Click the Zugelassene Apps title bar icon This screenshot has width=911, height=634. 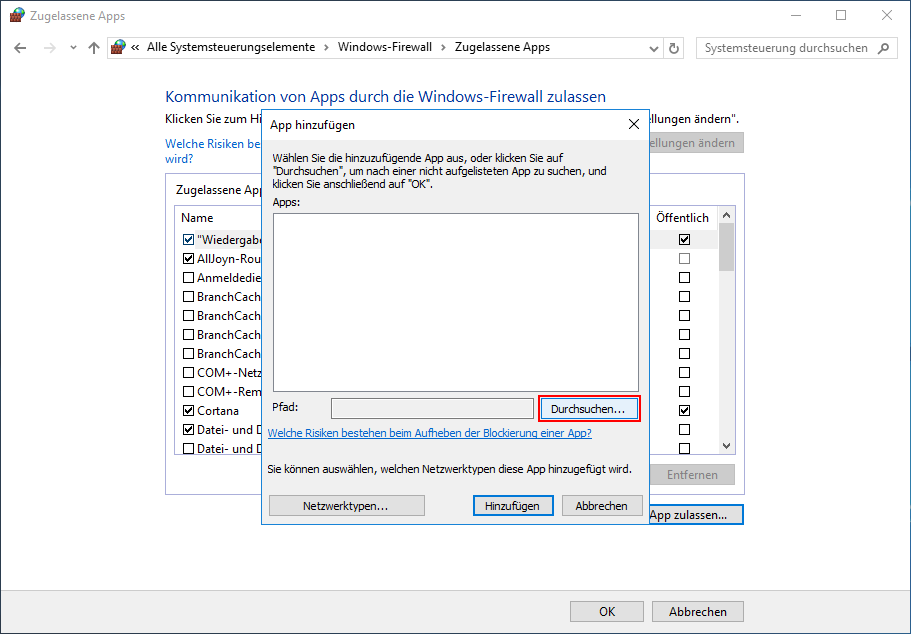tap(17, 15)
